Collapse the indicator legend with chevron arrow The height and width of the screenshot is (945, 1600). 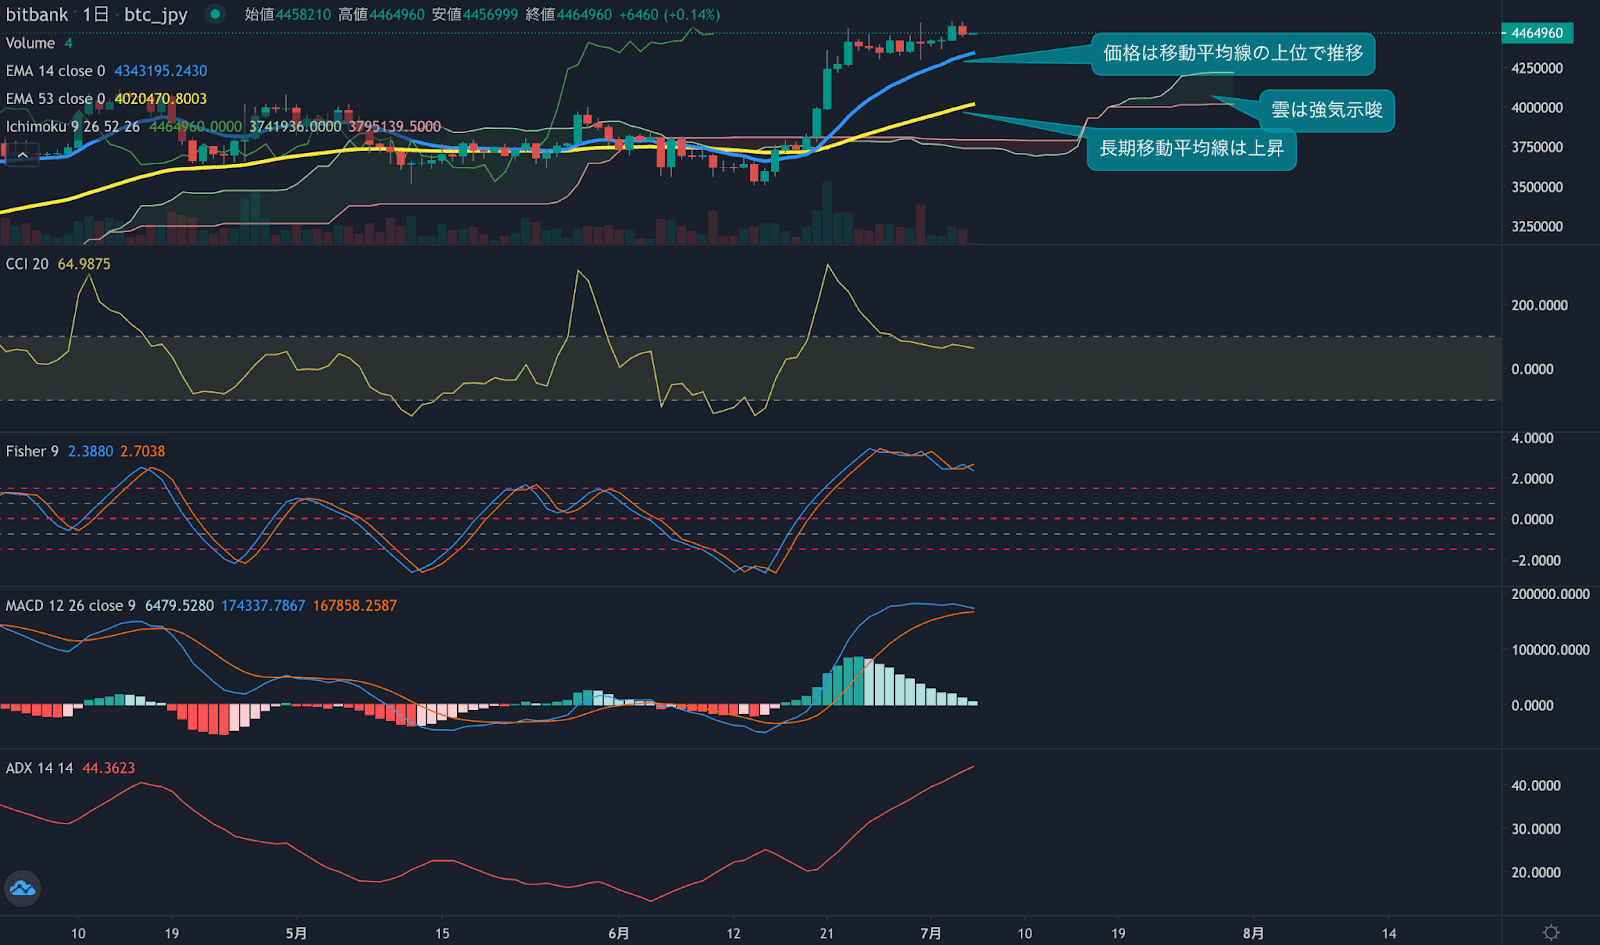pos(22,155)
